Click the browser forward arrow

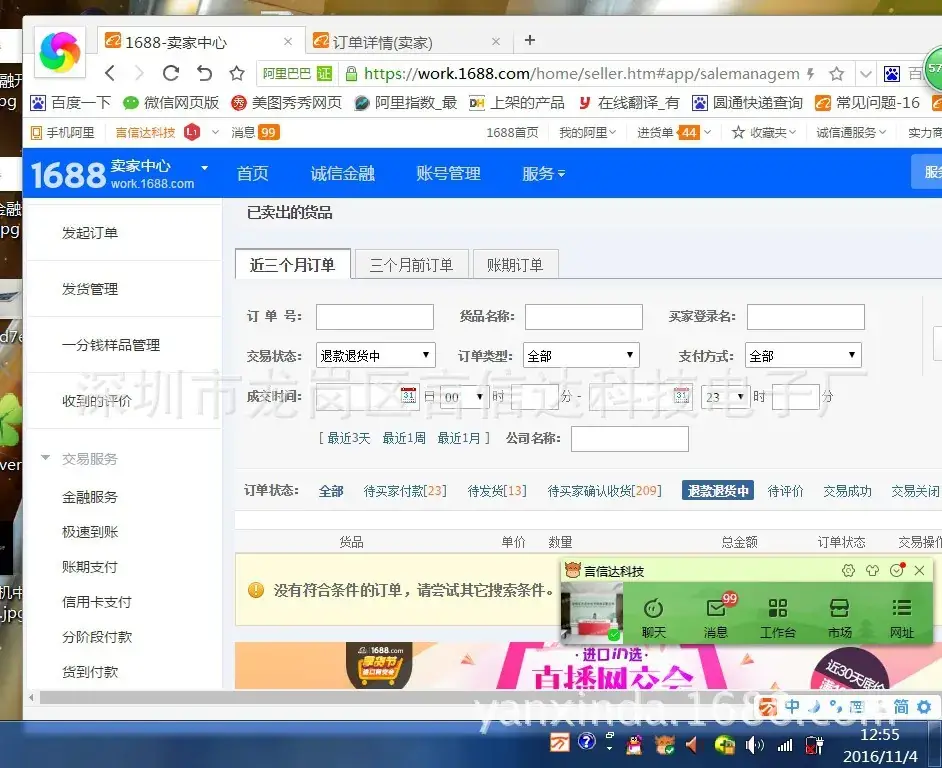140,73
